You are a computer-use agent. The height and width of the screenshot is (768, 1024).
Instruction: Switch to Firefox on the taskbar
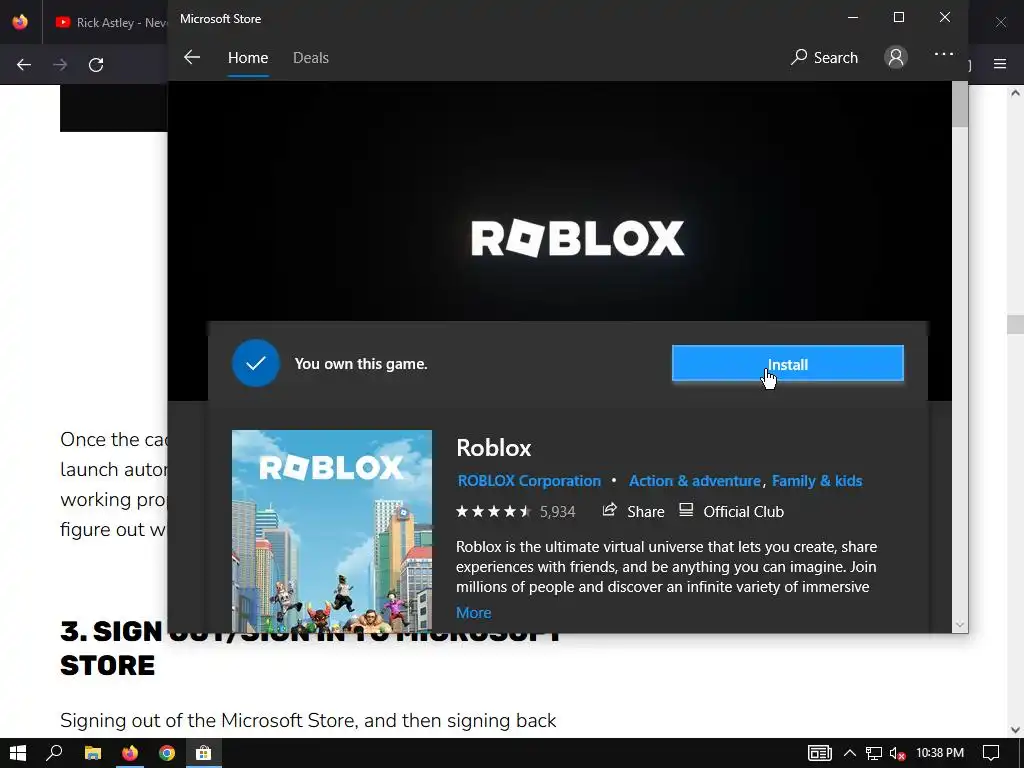(x=130, y=753)
